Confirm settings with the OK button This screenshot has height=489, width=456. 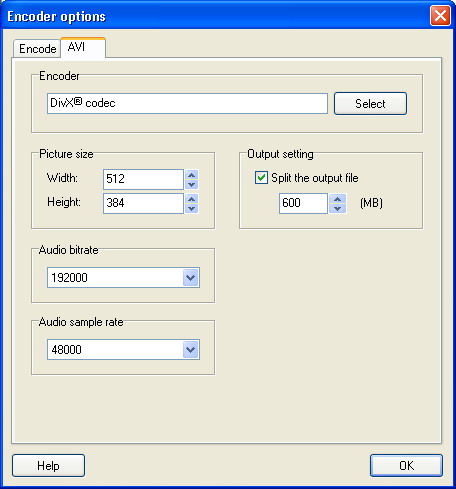point(406,465)
